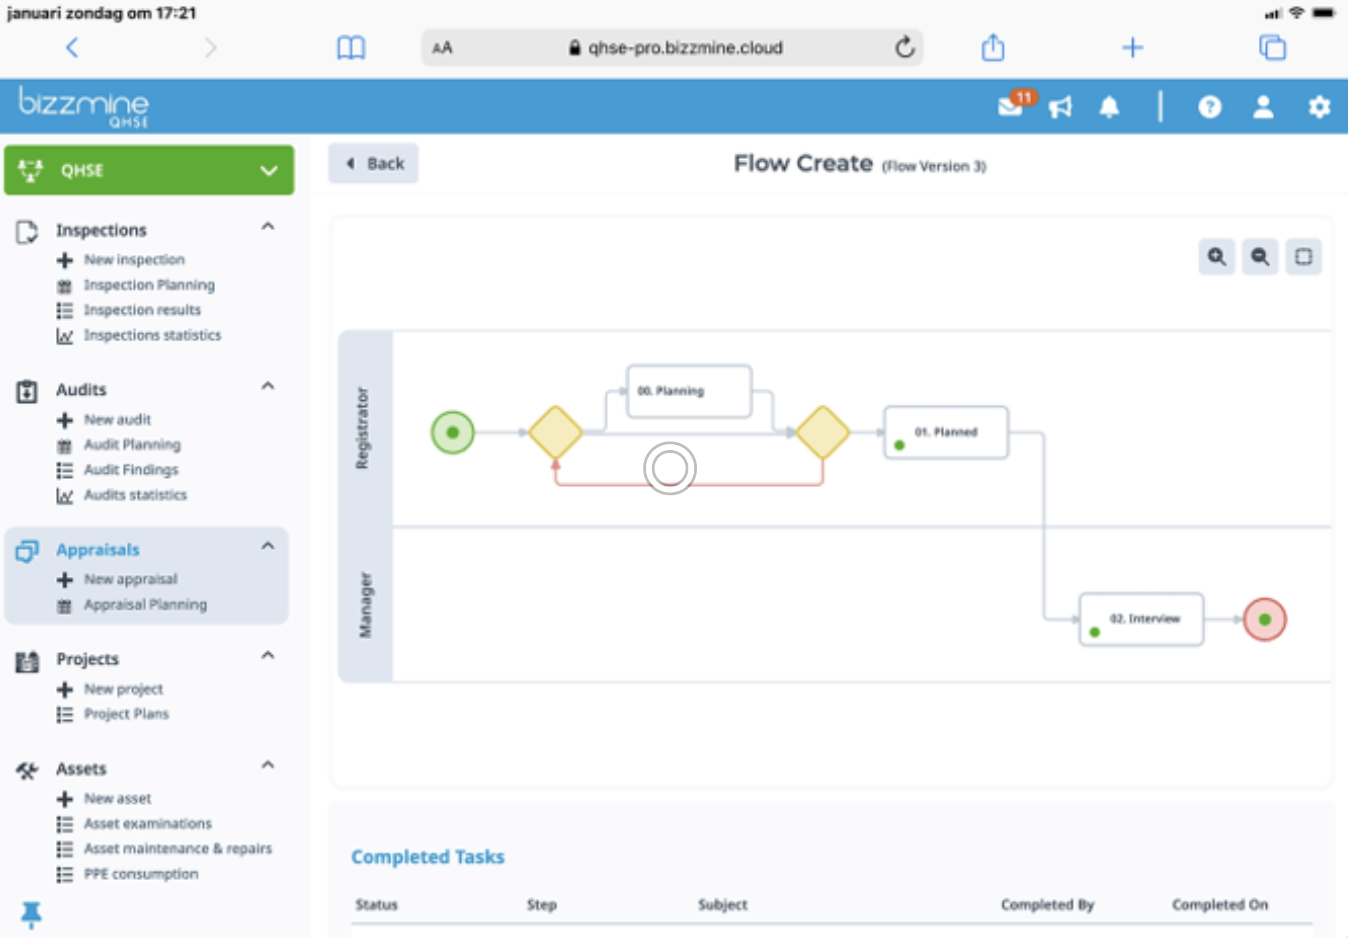Click the Step column header
Image resolution: width=1348 pixels, height=938 pixels.
click(x=542, y=905)
